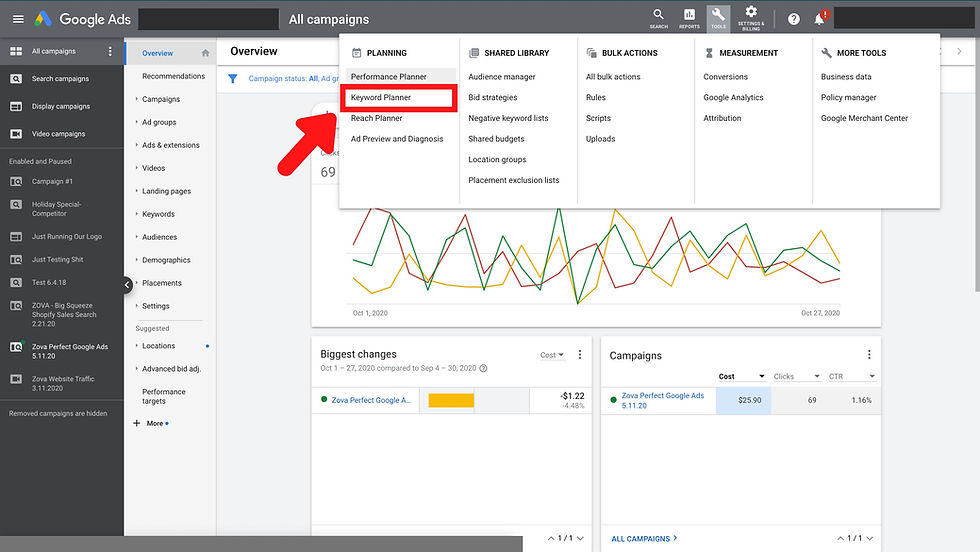Open Placement exclusion lists
Screen dimensions: 980x552
pyautogui.click(x=514, y=180)
